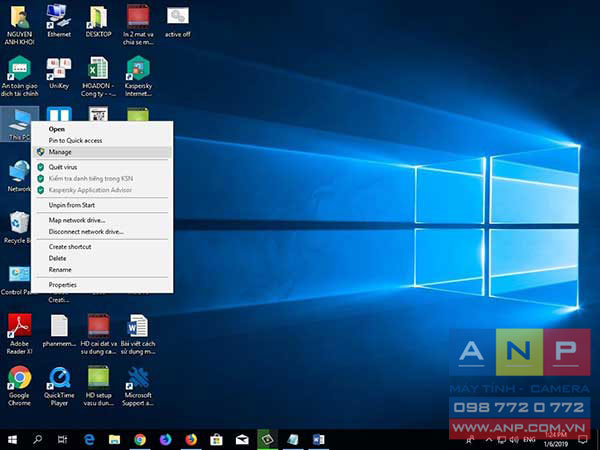This screenshot has width=600, height=450.
Task: Select the 'HD cai dat va su dung ca...' file
Action: [98, 334]
